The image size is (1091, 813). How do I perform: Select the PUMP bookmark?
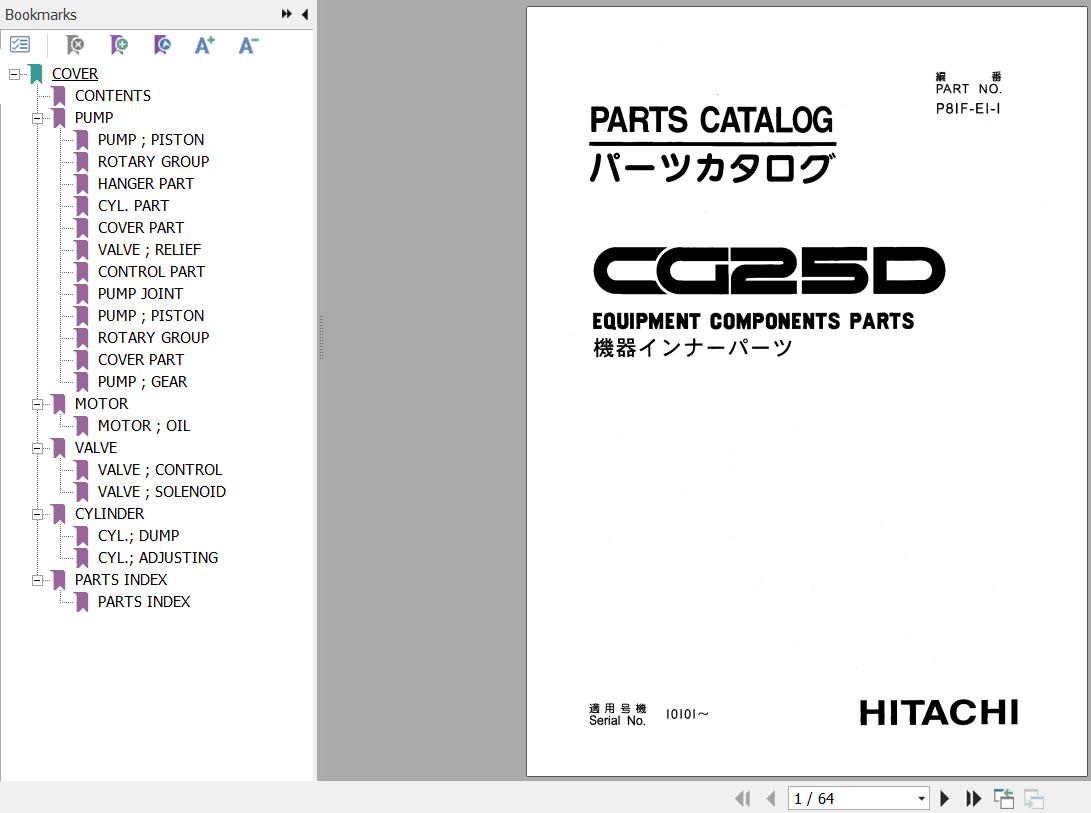click(x=94, y=118)
